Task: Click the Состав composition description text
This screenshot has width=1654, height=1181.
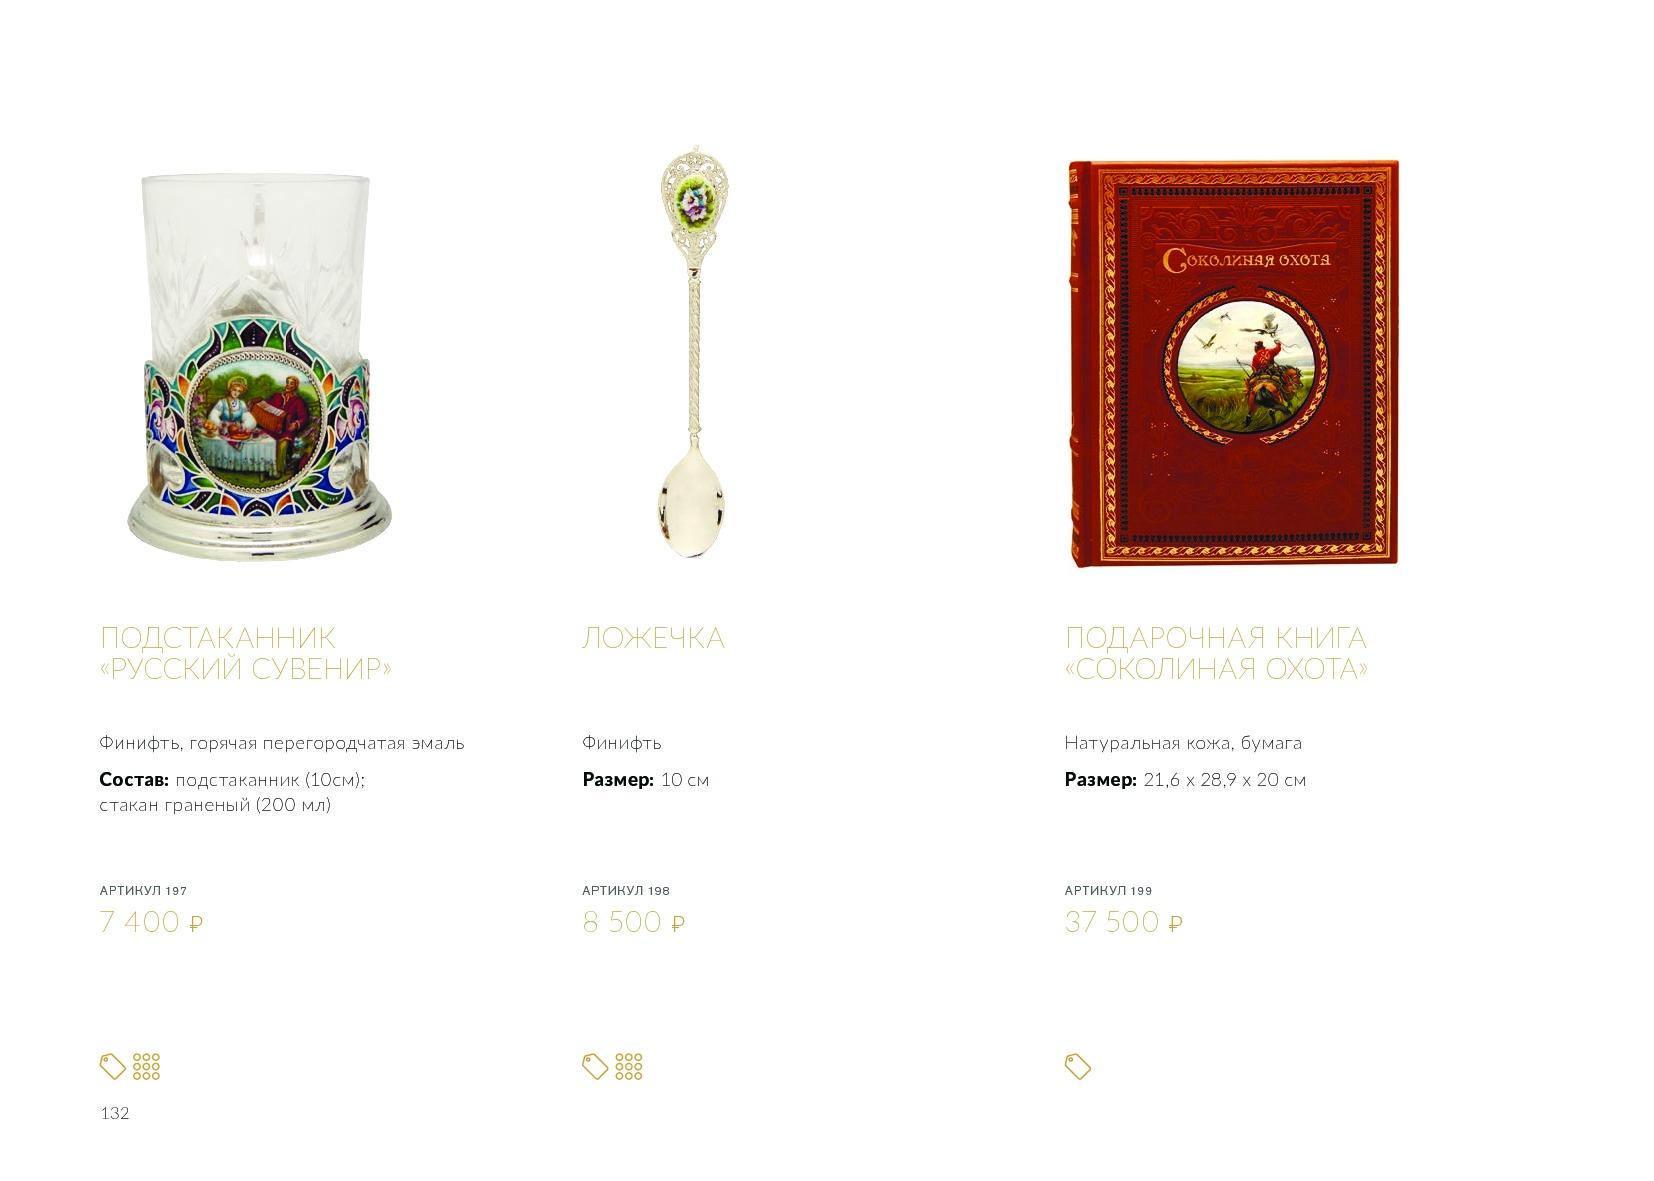Action: tap(232, 792)
